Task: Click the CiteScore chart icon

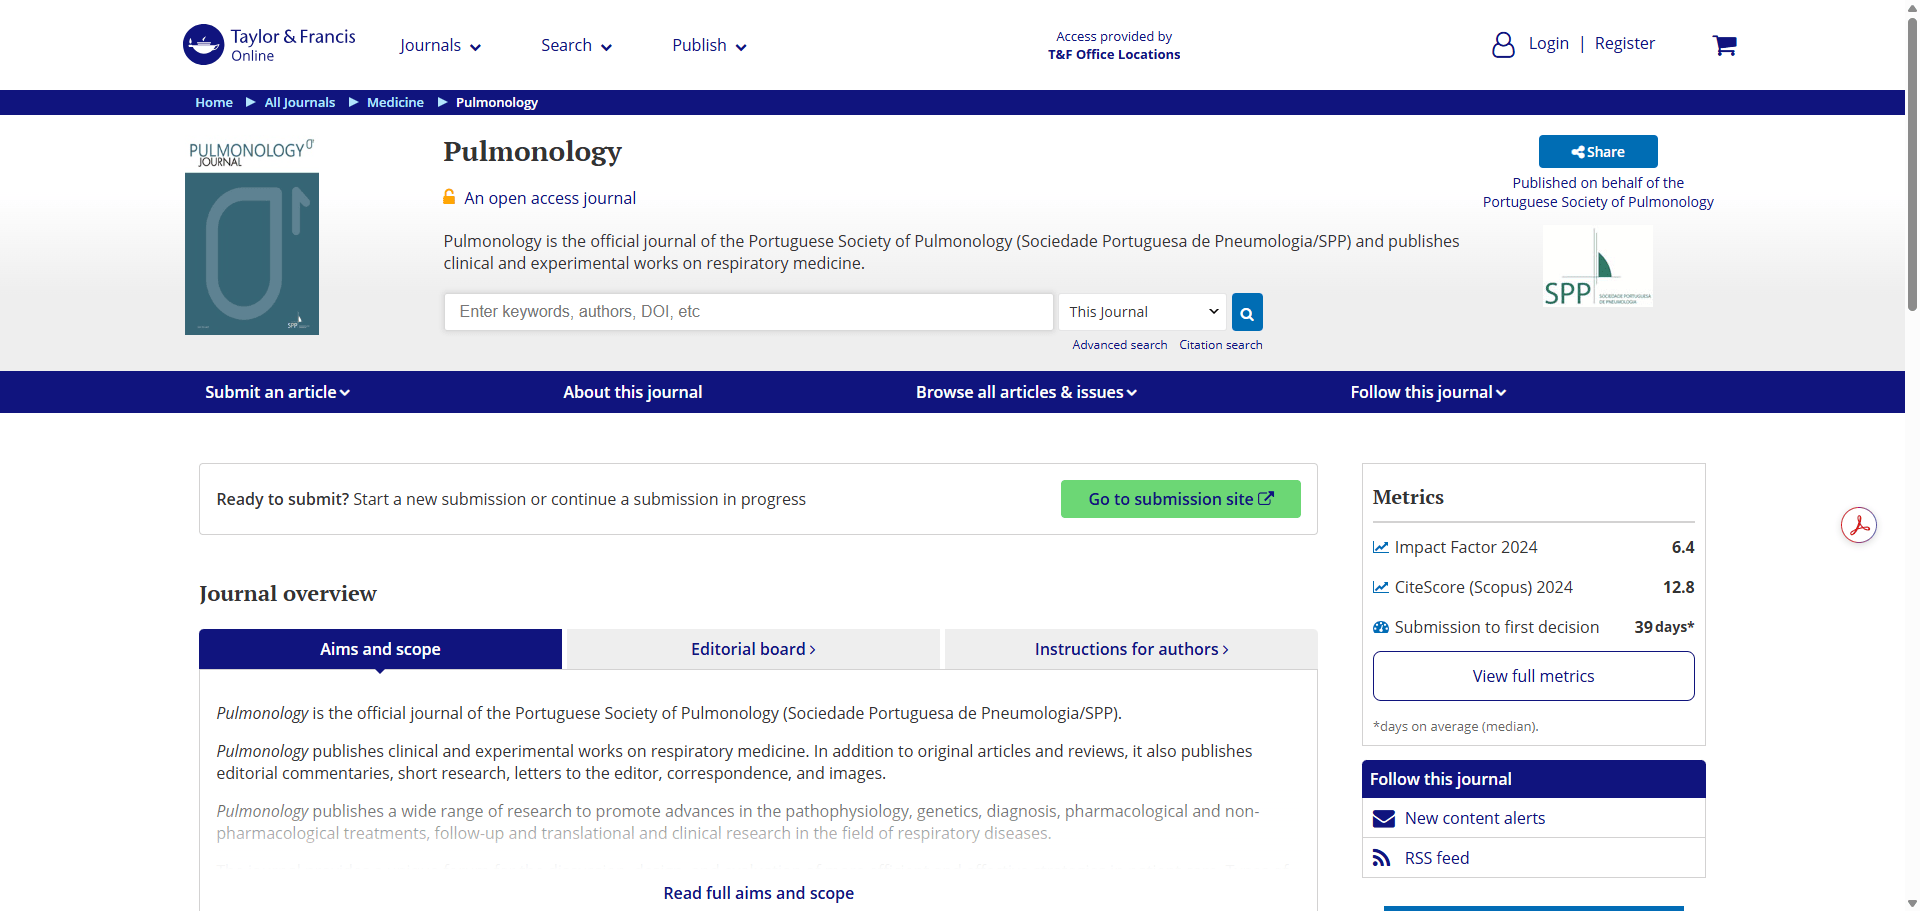Action: [1381, 587]
